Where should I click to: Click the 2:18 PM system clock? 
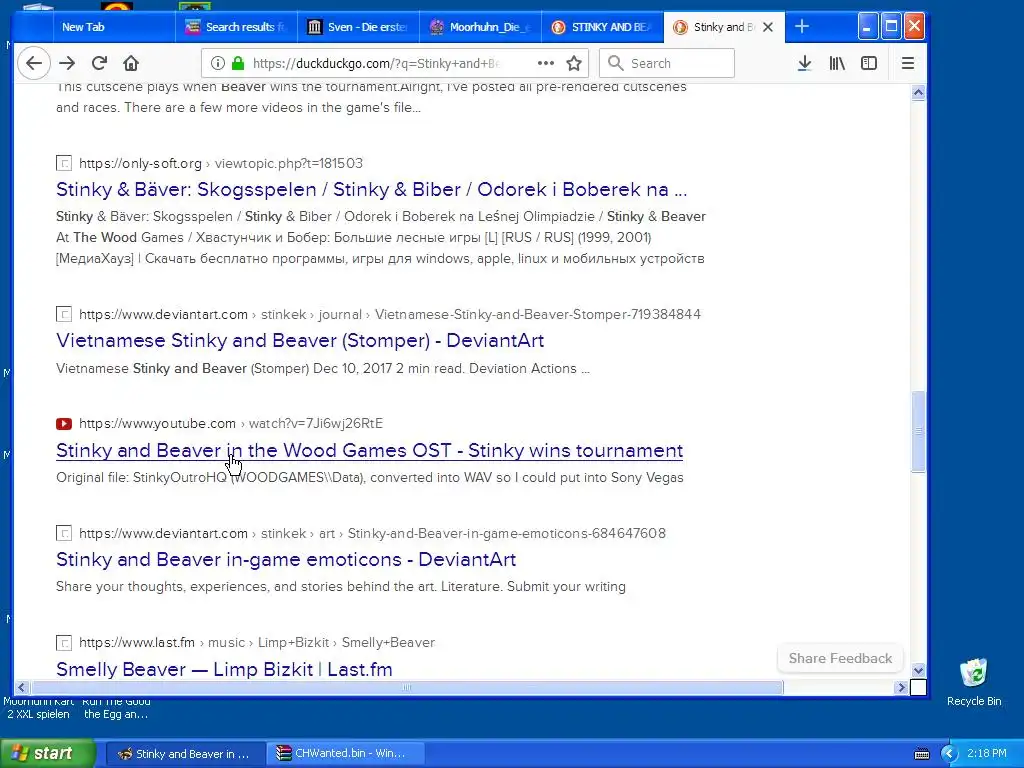click(x=987, y=754)
